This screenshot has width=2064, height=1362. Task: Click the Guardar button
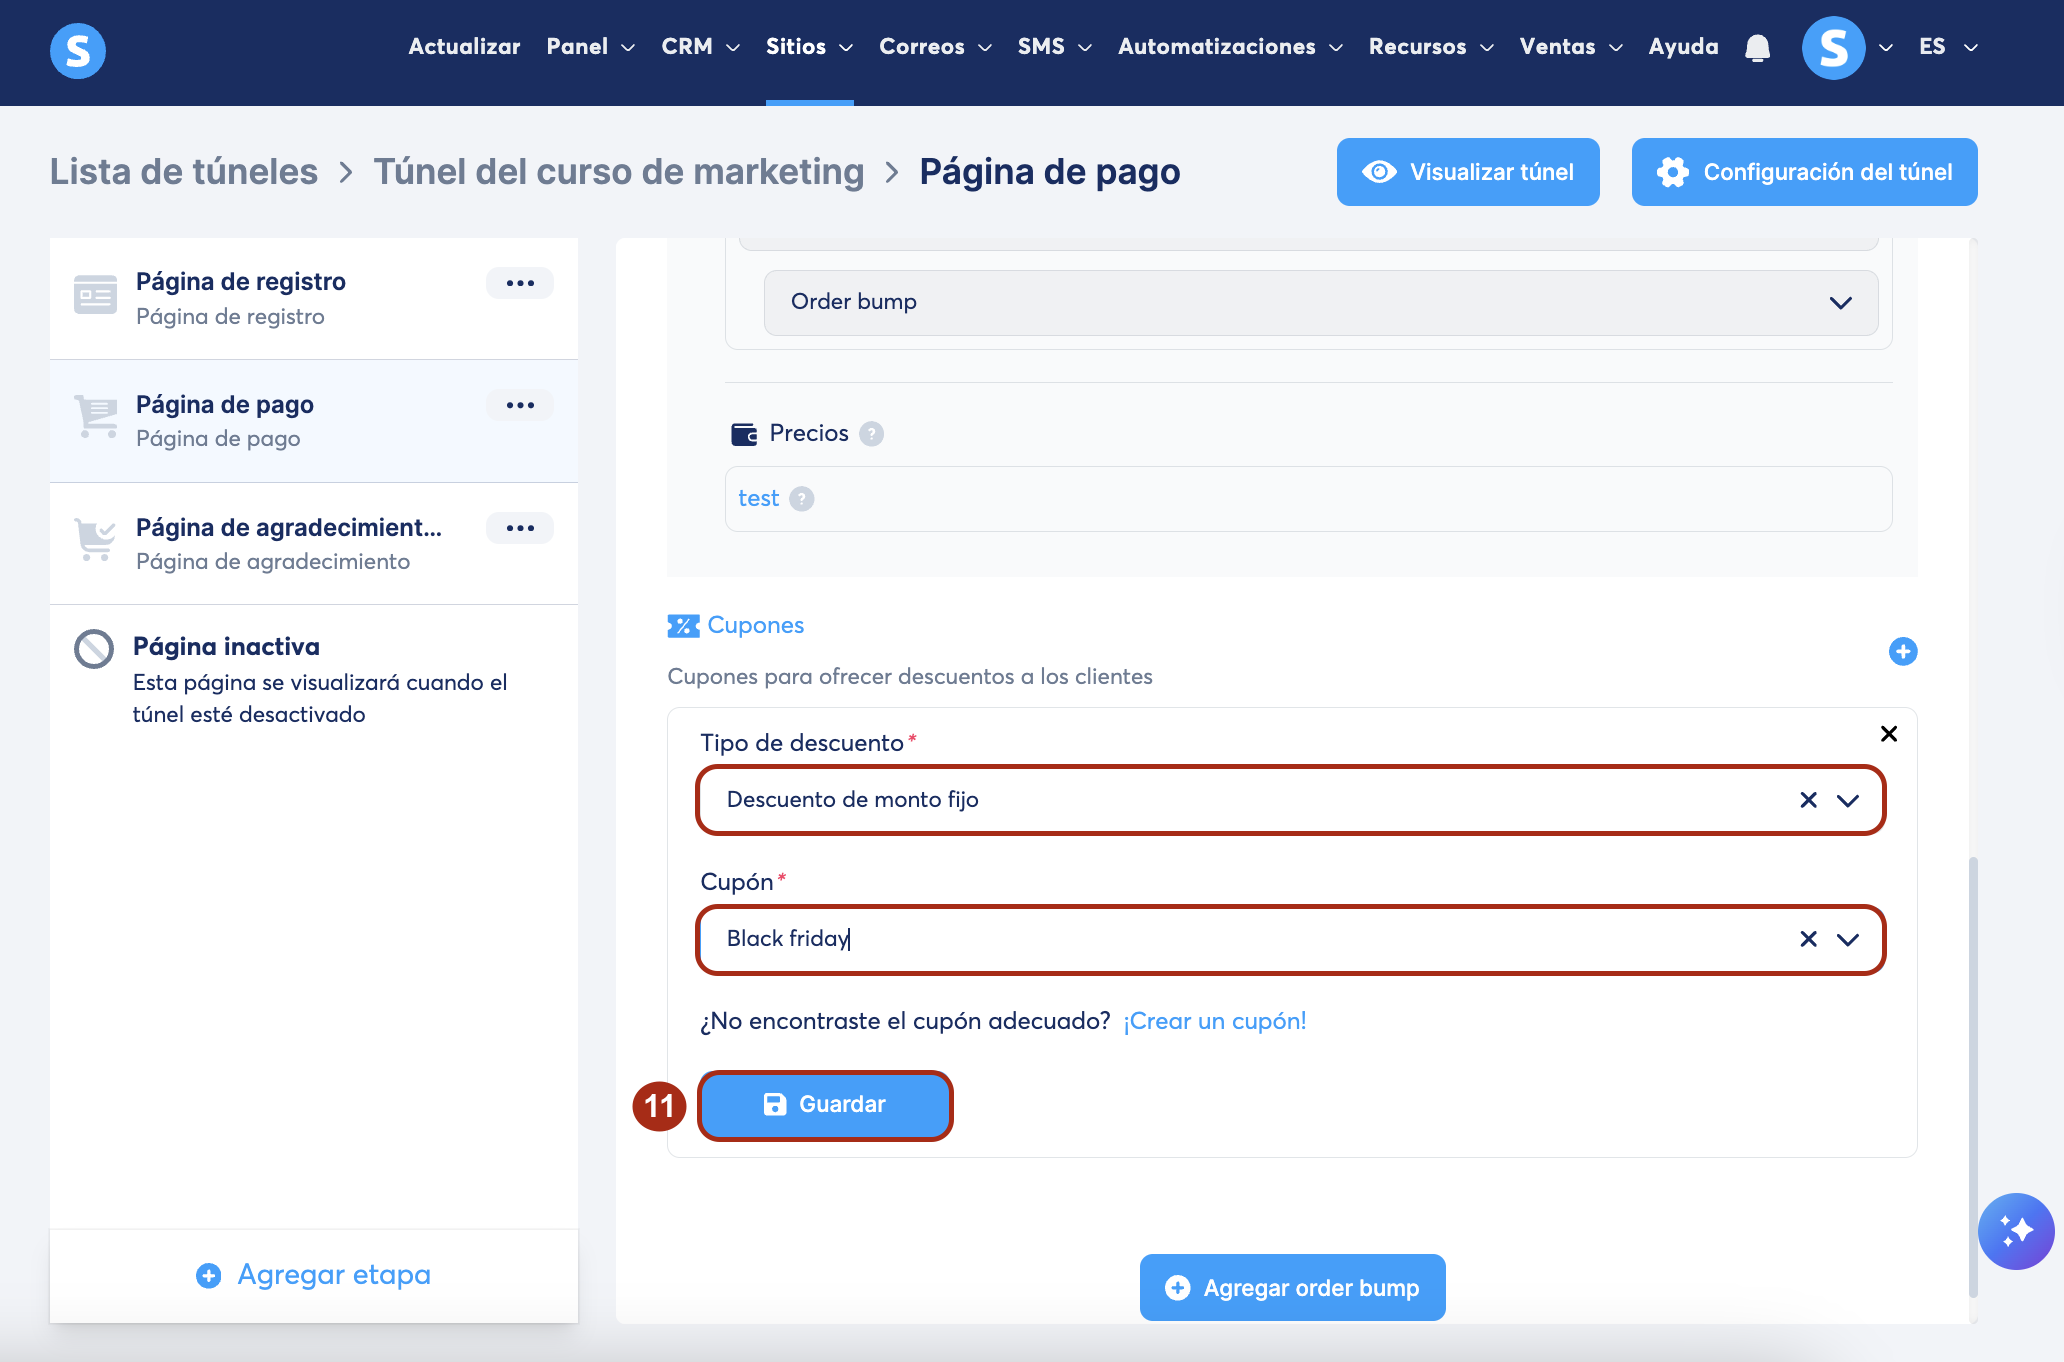pos(825,1105)
